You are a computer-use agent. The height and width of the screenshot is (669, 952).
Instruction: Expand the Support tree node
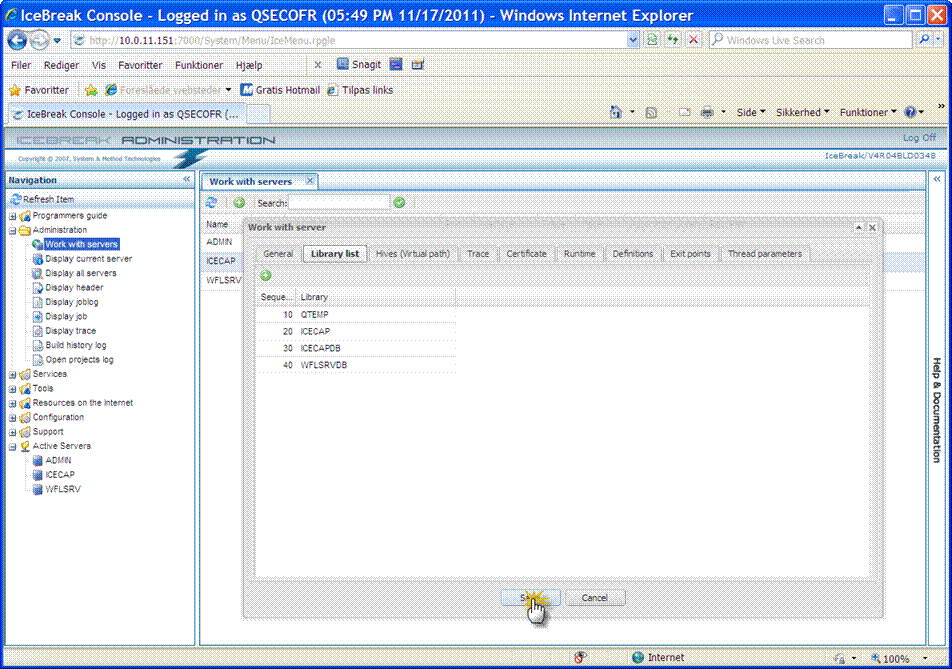pos(12,432)
